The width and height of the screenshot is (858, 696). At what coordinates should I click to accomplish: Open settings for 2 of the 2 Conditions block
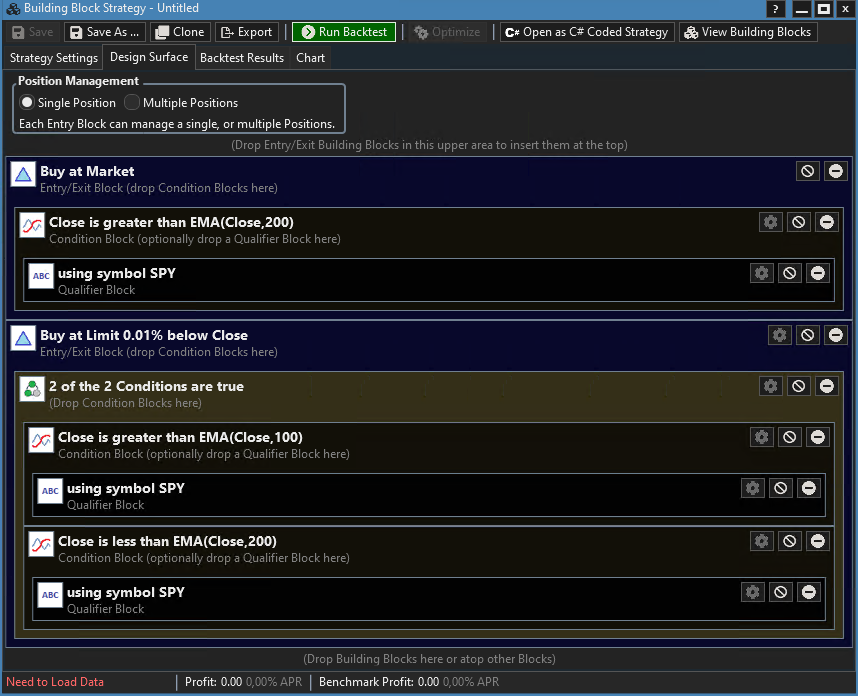pos(770,386)
